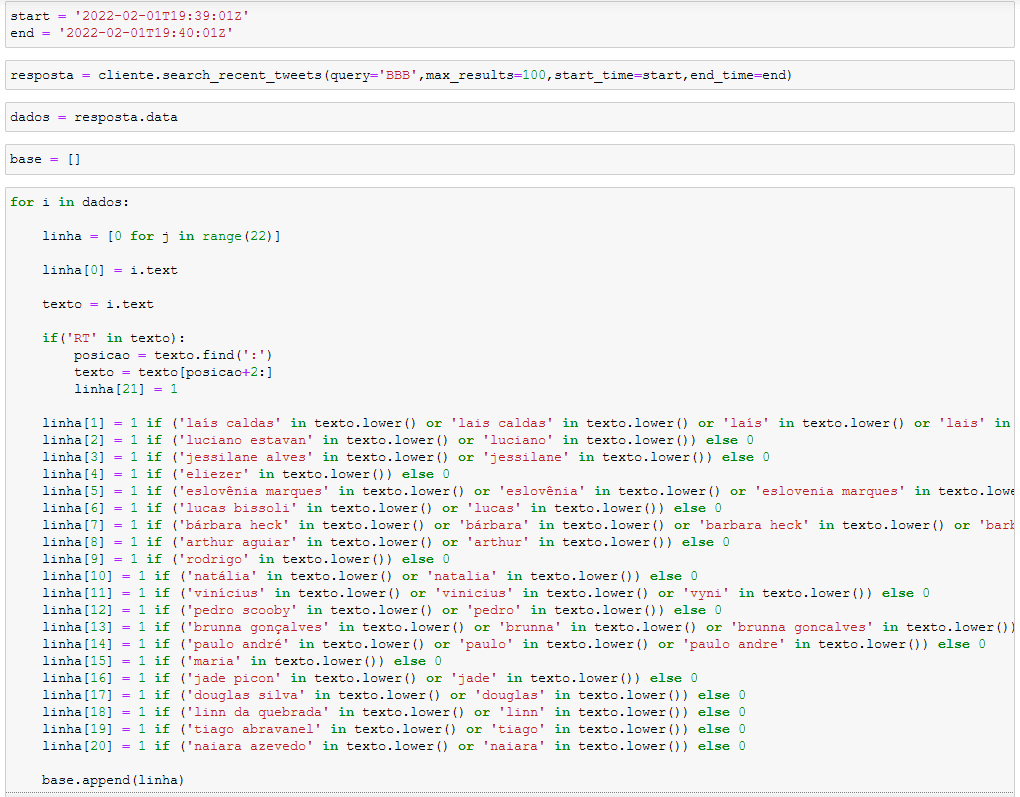Click the string 'rodrigo' in linha[9]
This screenshot has height=797, width=1020.
pyautogui.click(x=214, y=559)
